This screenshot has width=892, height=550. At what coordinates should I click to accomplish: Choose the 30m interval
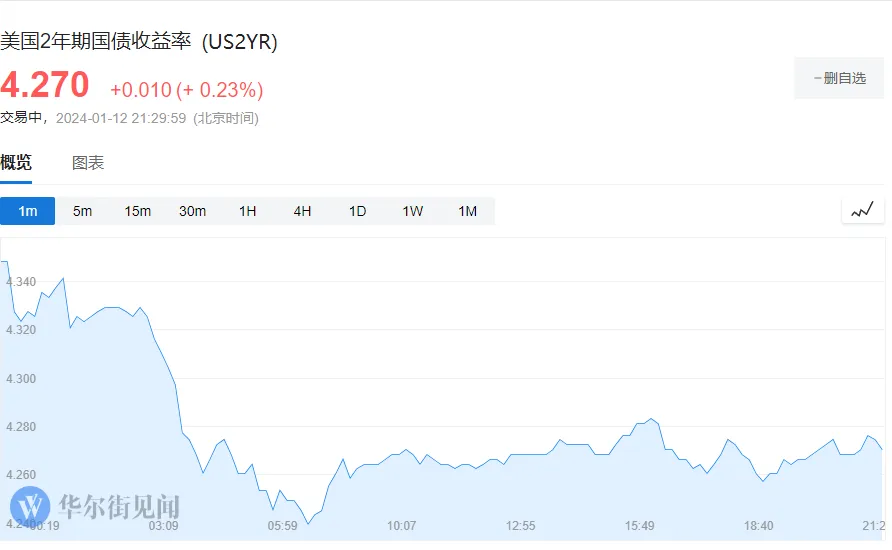coord(192,211)
